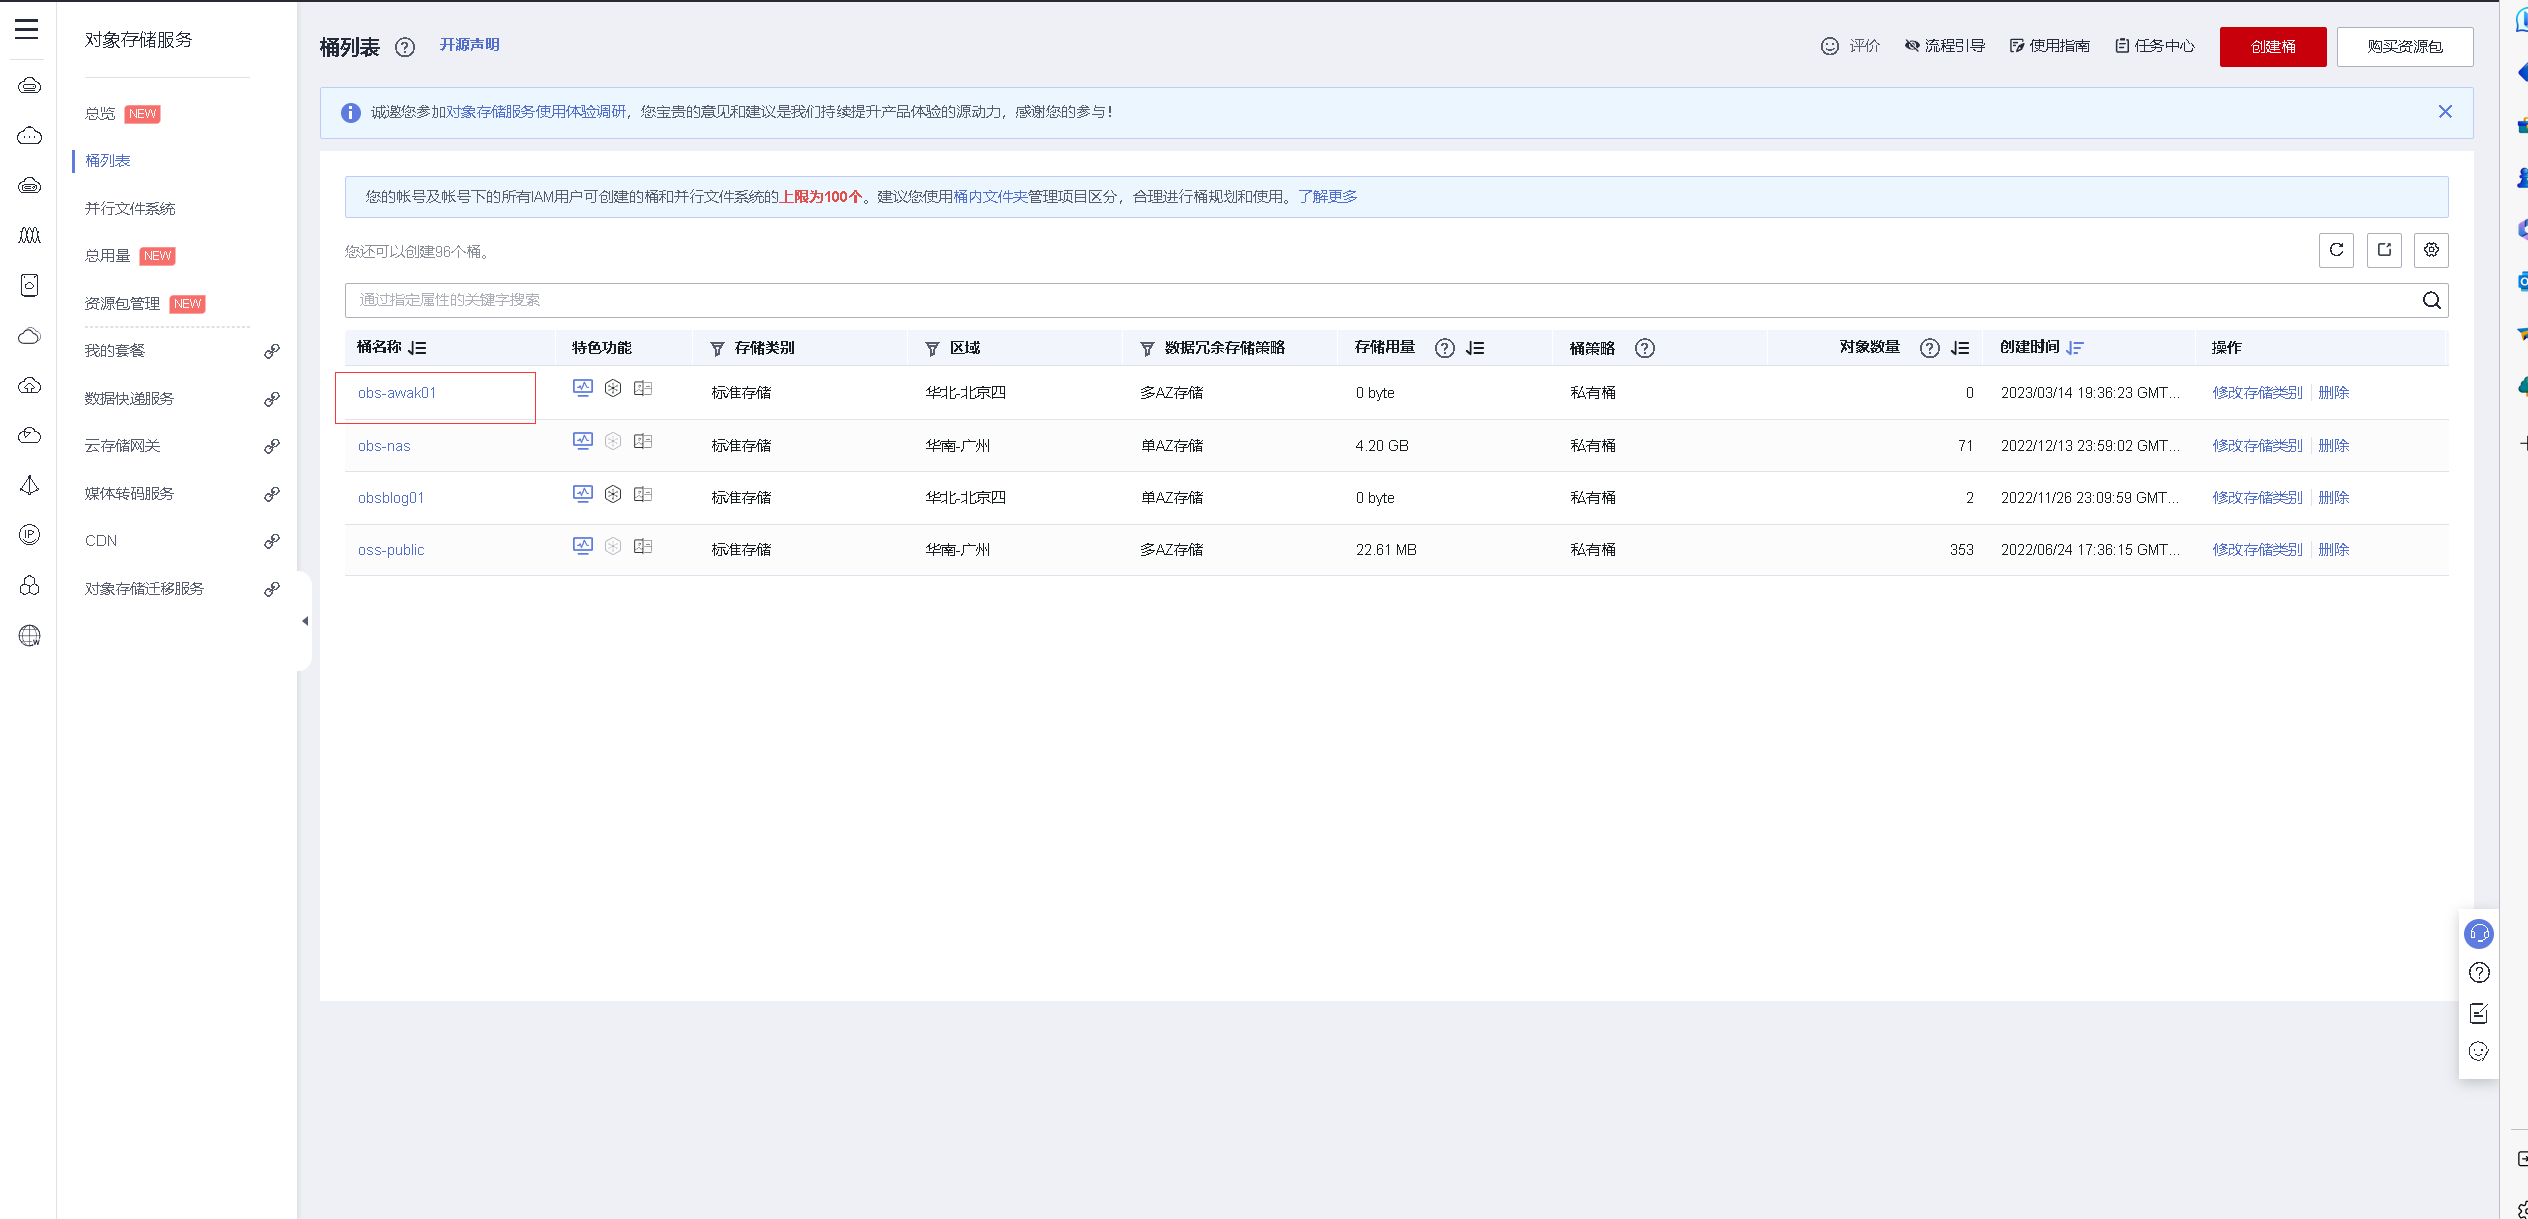Sort buckets by 桶名称 column
The height and width of the screenshot is (1219, 2528).
(x=418, y=348)
